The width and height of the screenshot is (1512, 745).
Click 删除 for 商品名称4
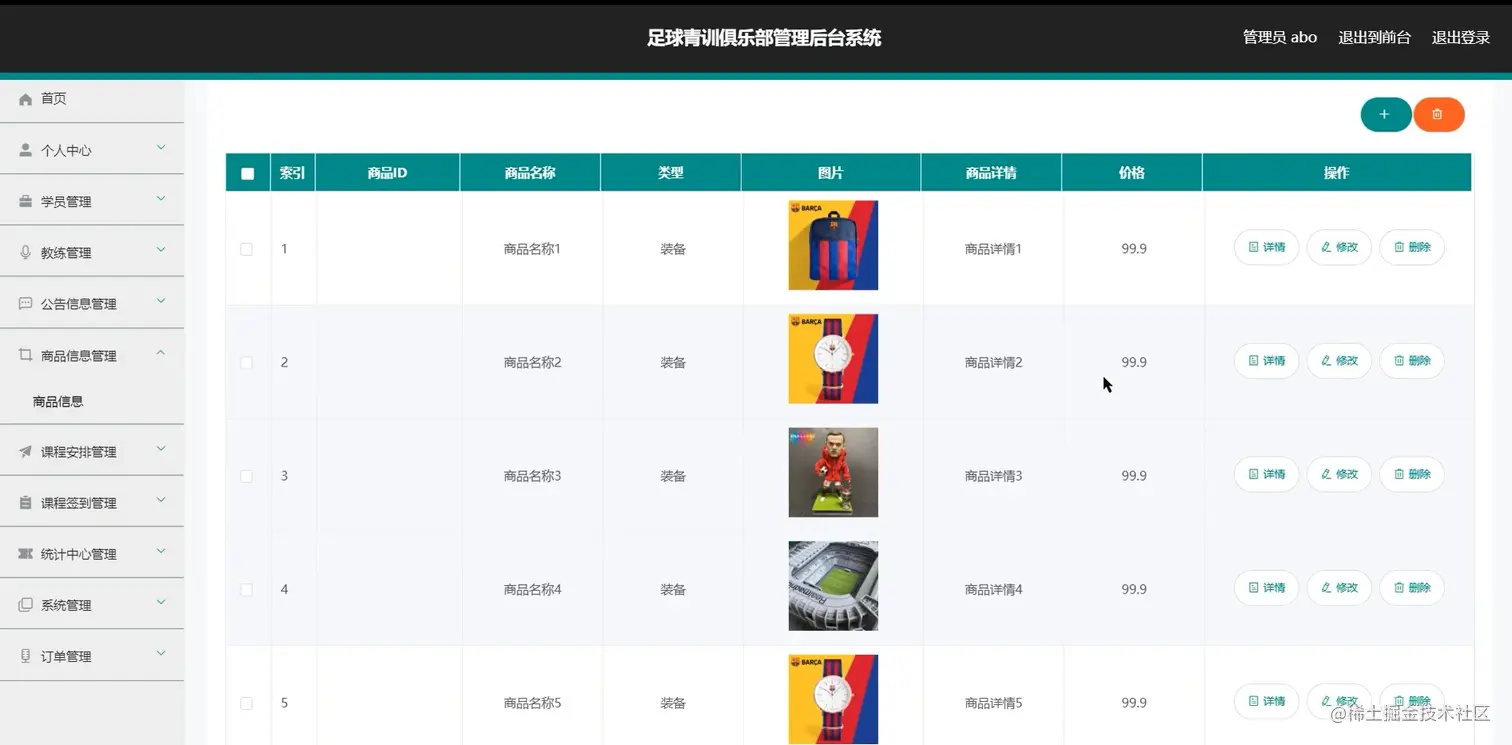[1412, 588]
